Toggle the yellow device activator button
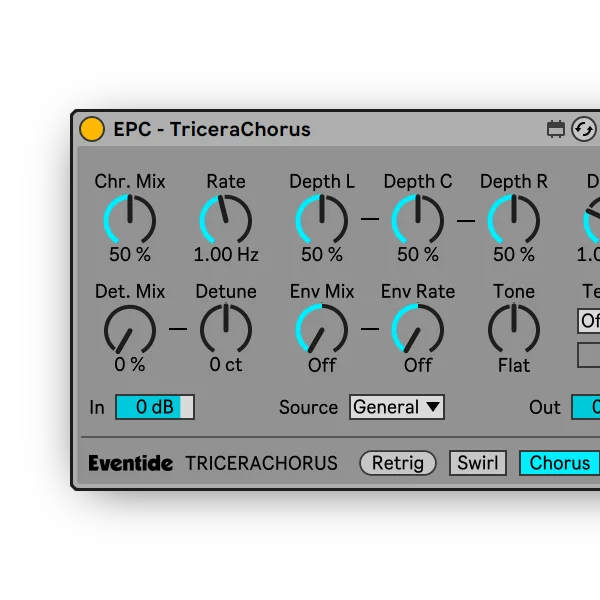Screen dimensions: 600x600 point(92,129)
